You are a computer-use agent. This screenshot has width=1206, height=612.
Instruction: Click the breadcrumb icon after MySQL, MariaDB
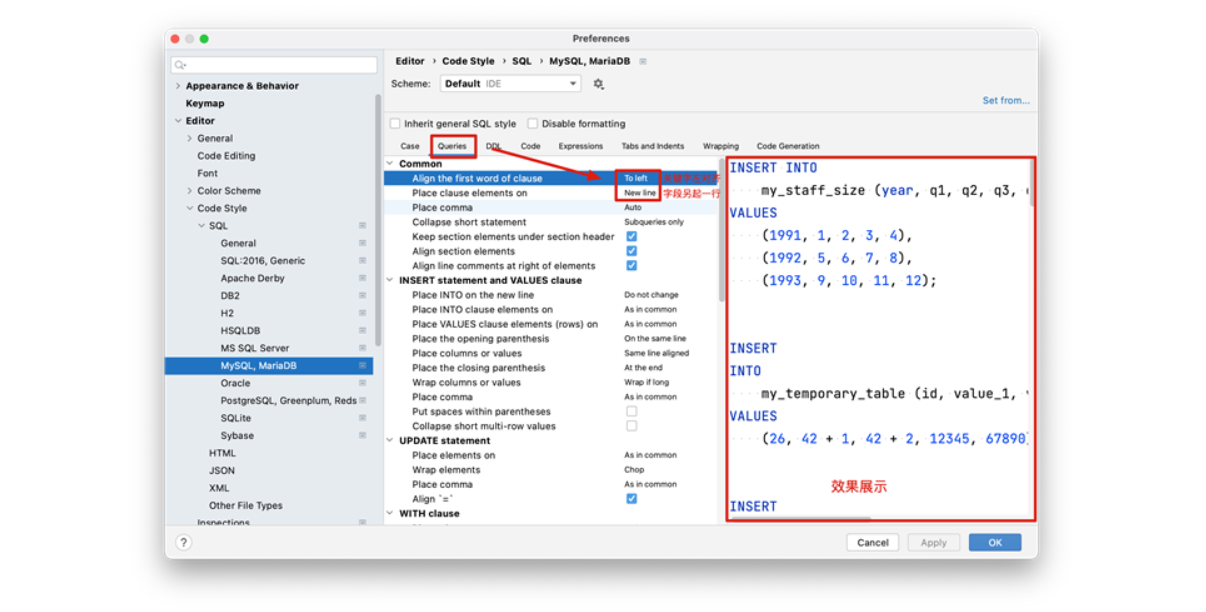(x=643, y=61)
